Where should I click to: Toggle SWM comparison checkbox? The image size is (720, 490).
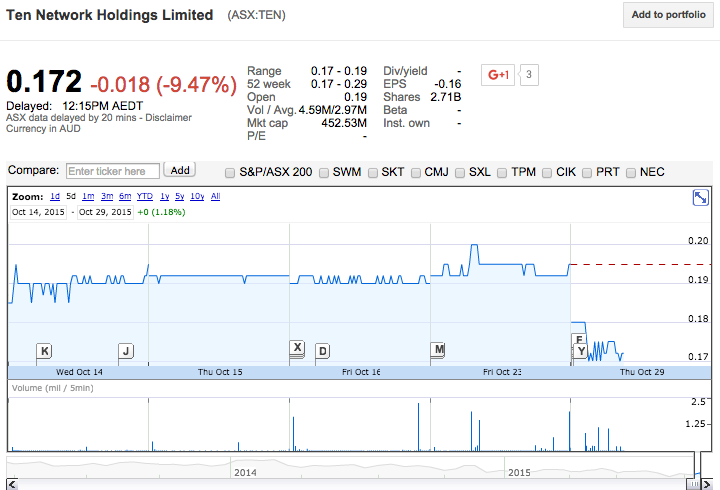[x=324, y=173]
